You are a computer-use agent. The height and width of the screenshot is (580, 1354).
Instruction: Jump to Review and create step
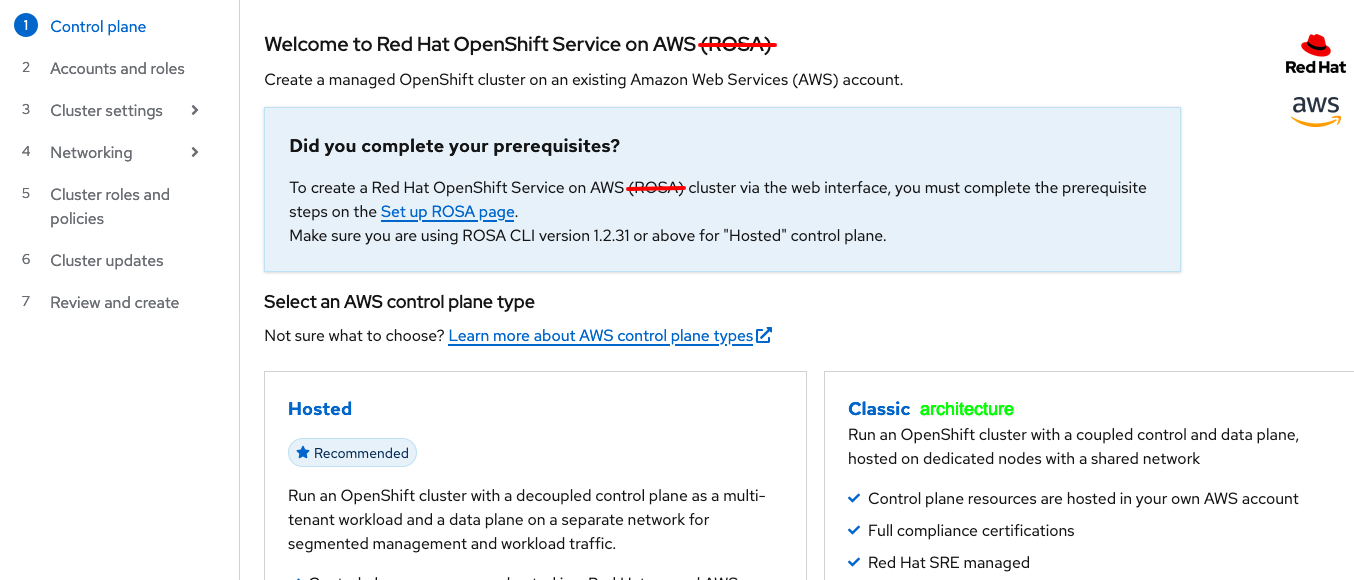coord(115,302)
